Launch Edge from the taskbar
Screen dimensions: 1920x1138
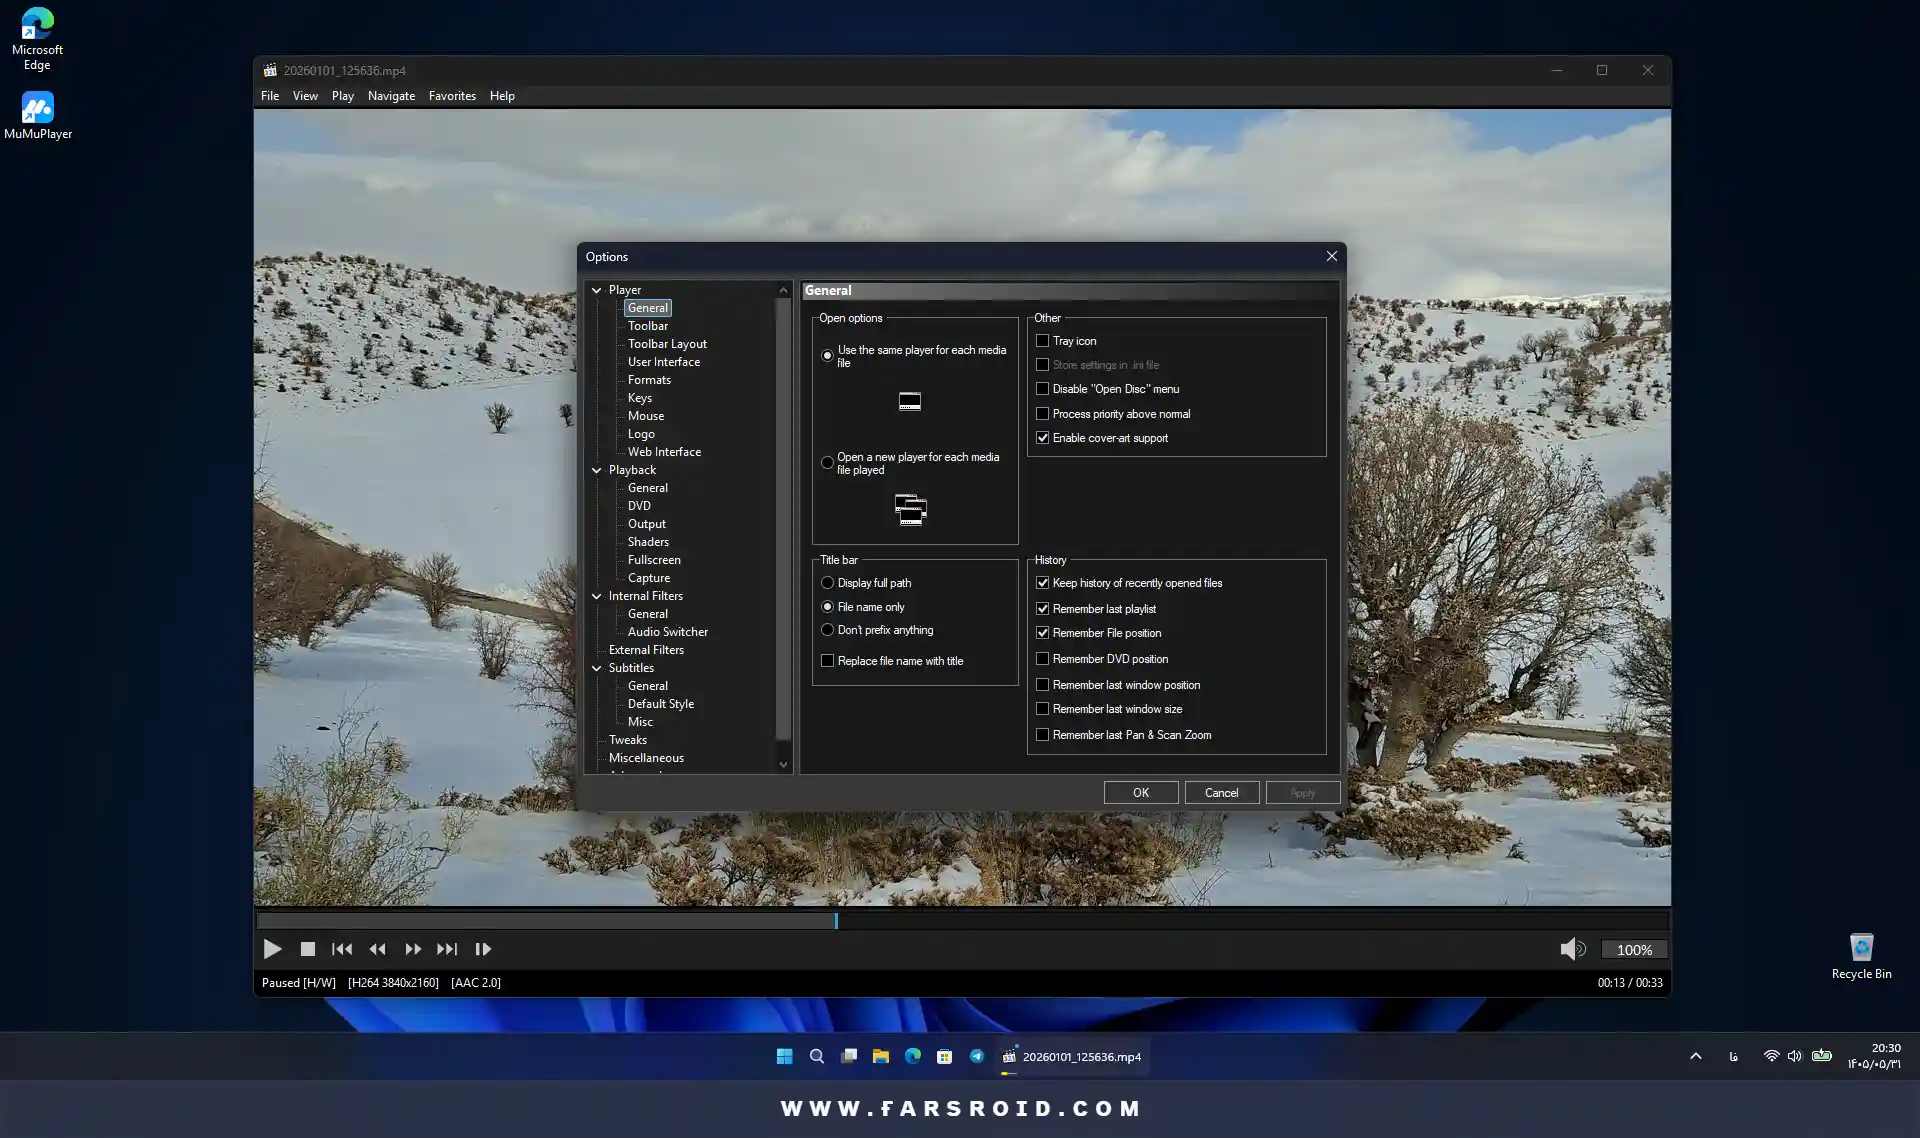point(913,1056)
